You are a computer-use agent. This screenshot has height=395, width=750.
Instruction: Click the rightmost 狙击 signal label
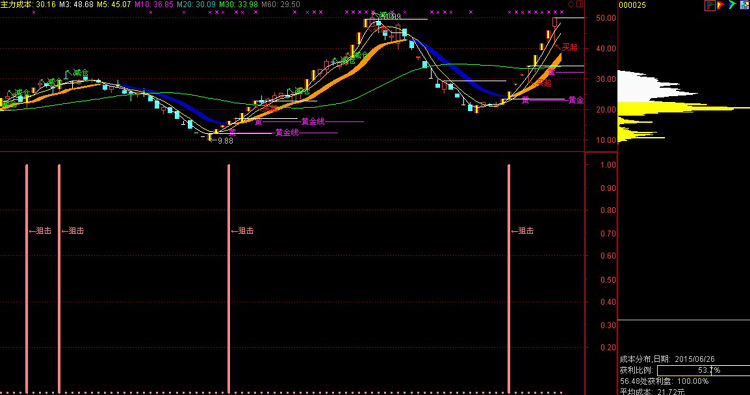point(522,230)
